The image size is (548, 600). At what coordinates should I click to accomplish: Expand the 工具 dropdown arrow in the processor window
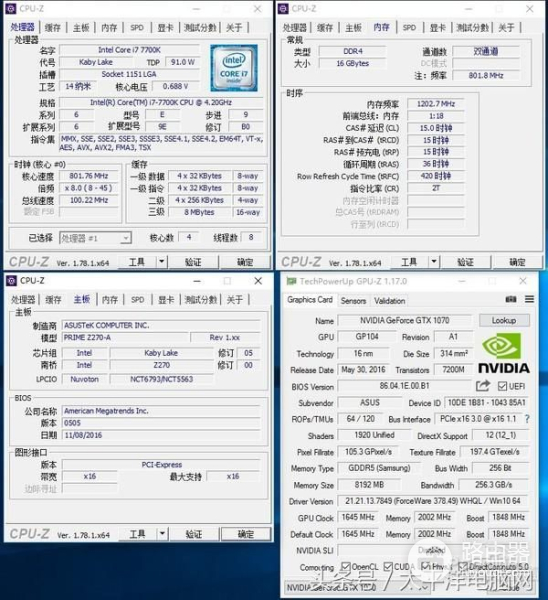[162, 262]
